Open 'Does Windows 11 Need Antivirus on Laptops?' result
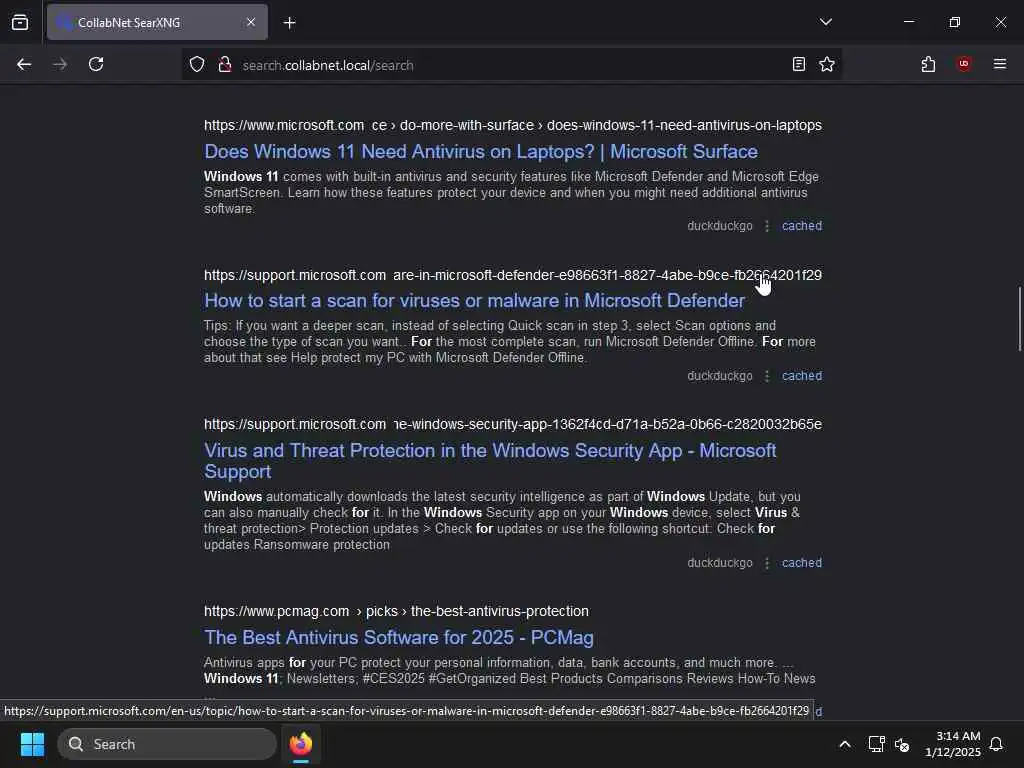Image resolution: width=1024 pixels, height=768 pixels. pos(481,152)
